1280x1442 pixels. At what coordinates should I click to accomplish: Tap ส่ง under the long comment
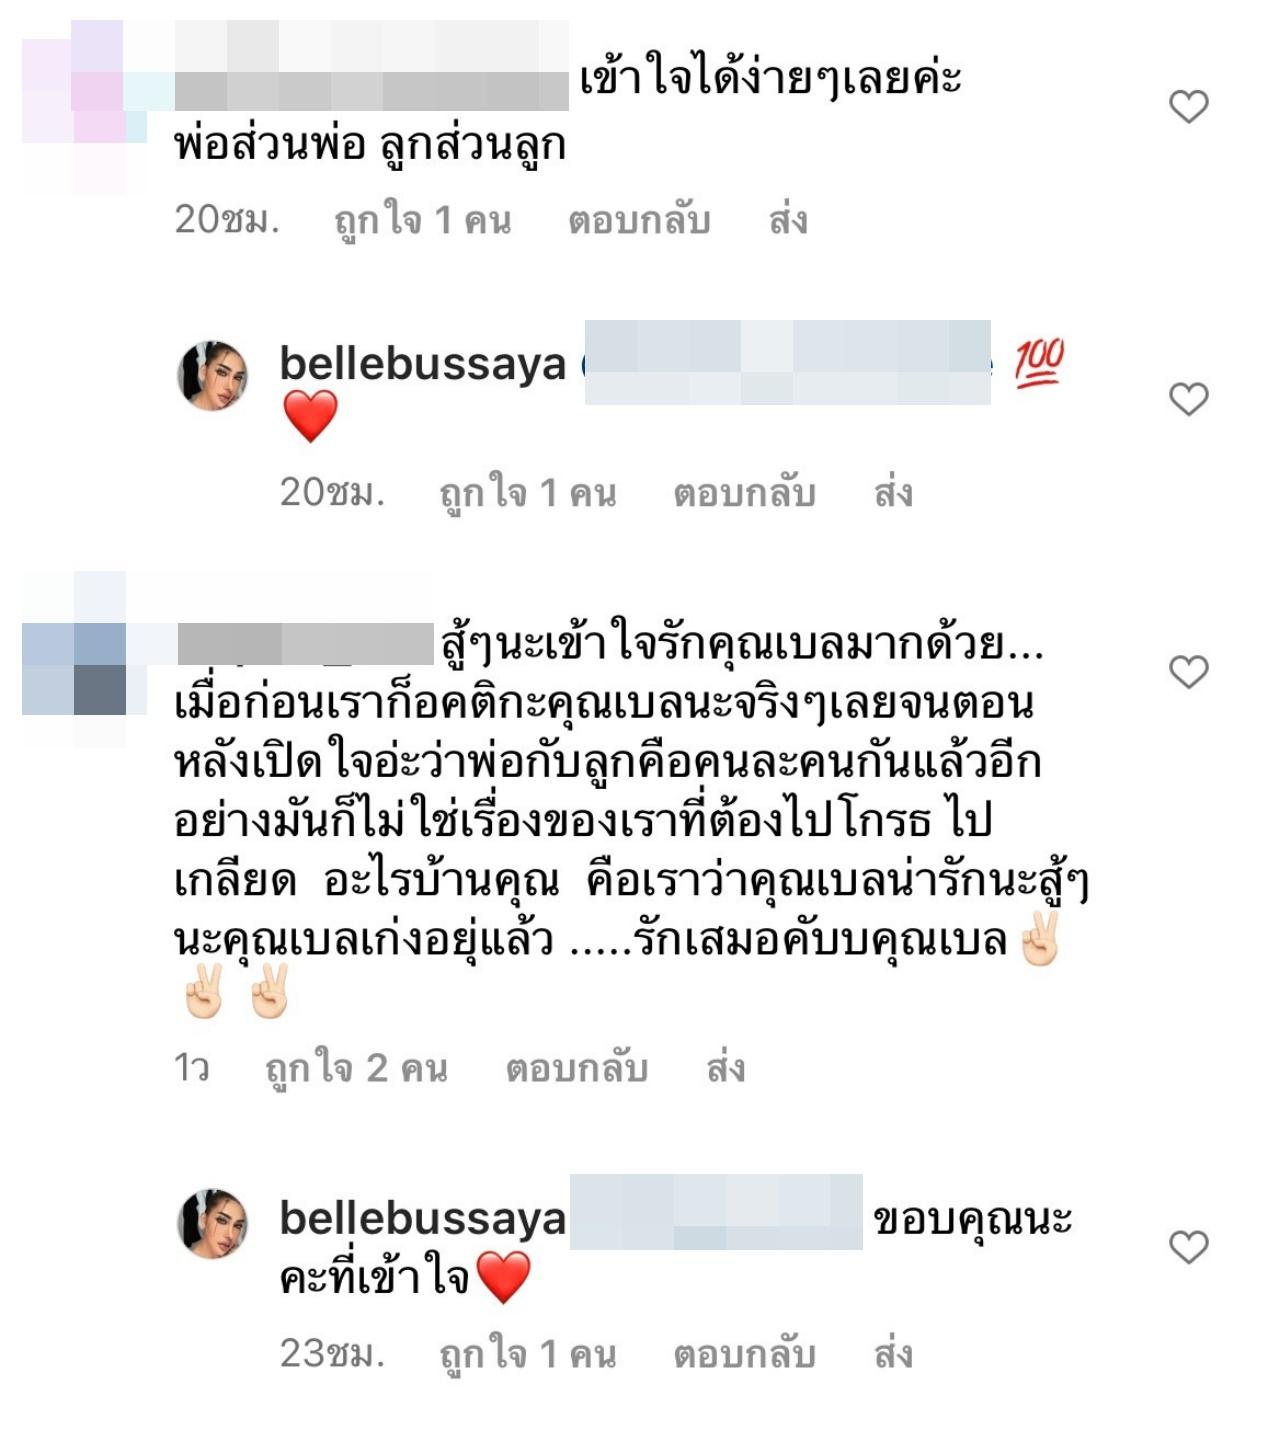coord(725,1068)
